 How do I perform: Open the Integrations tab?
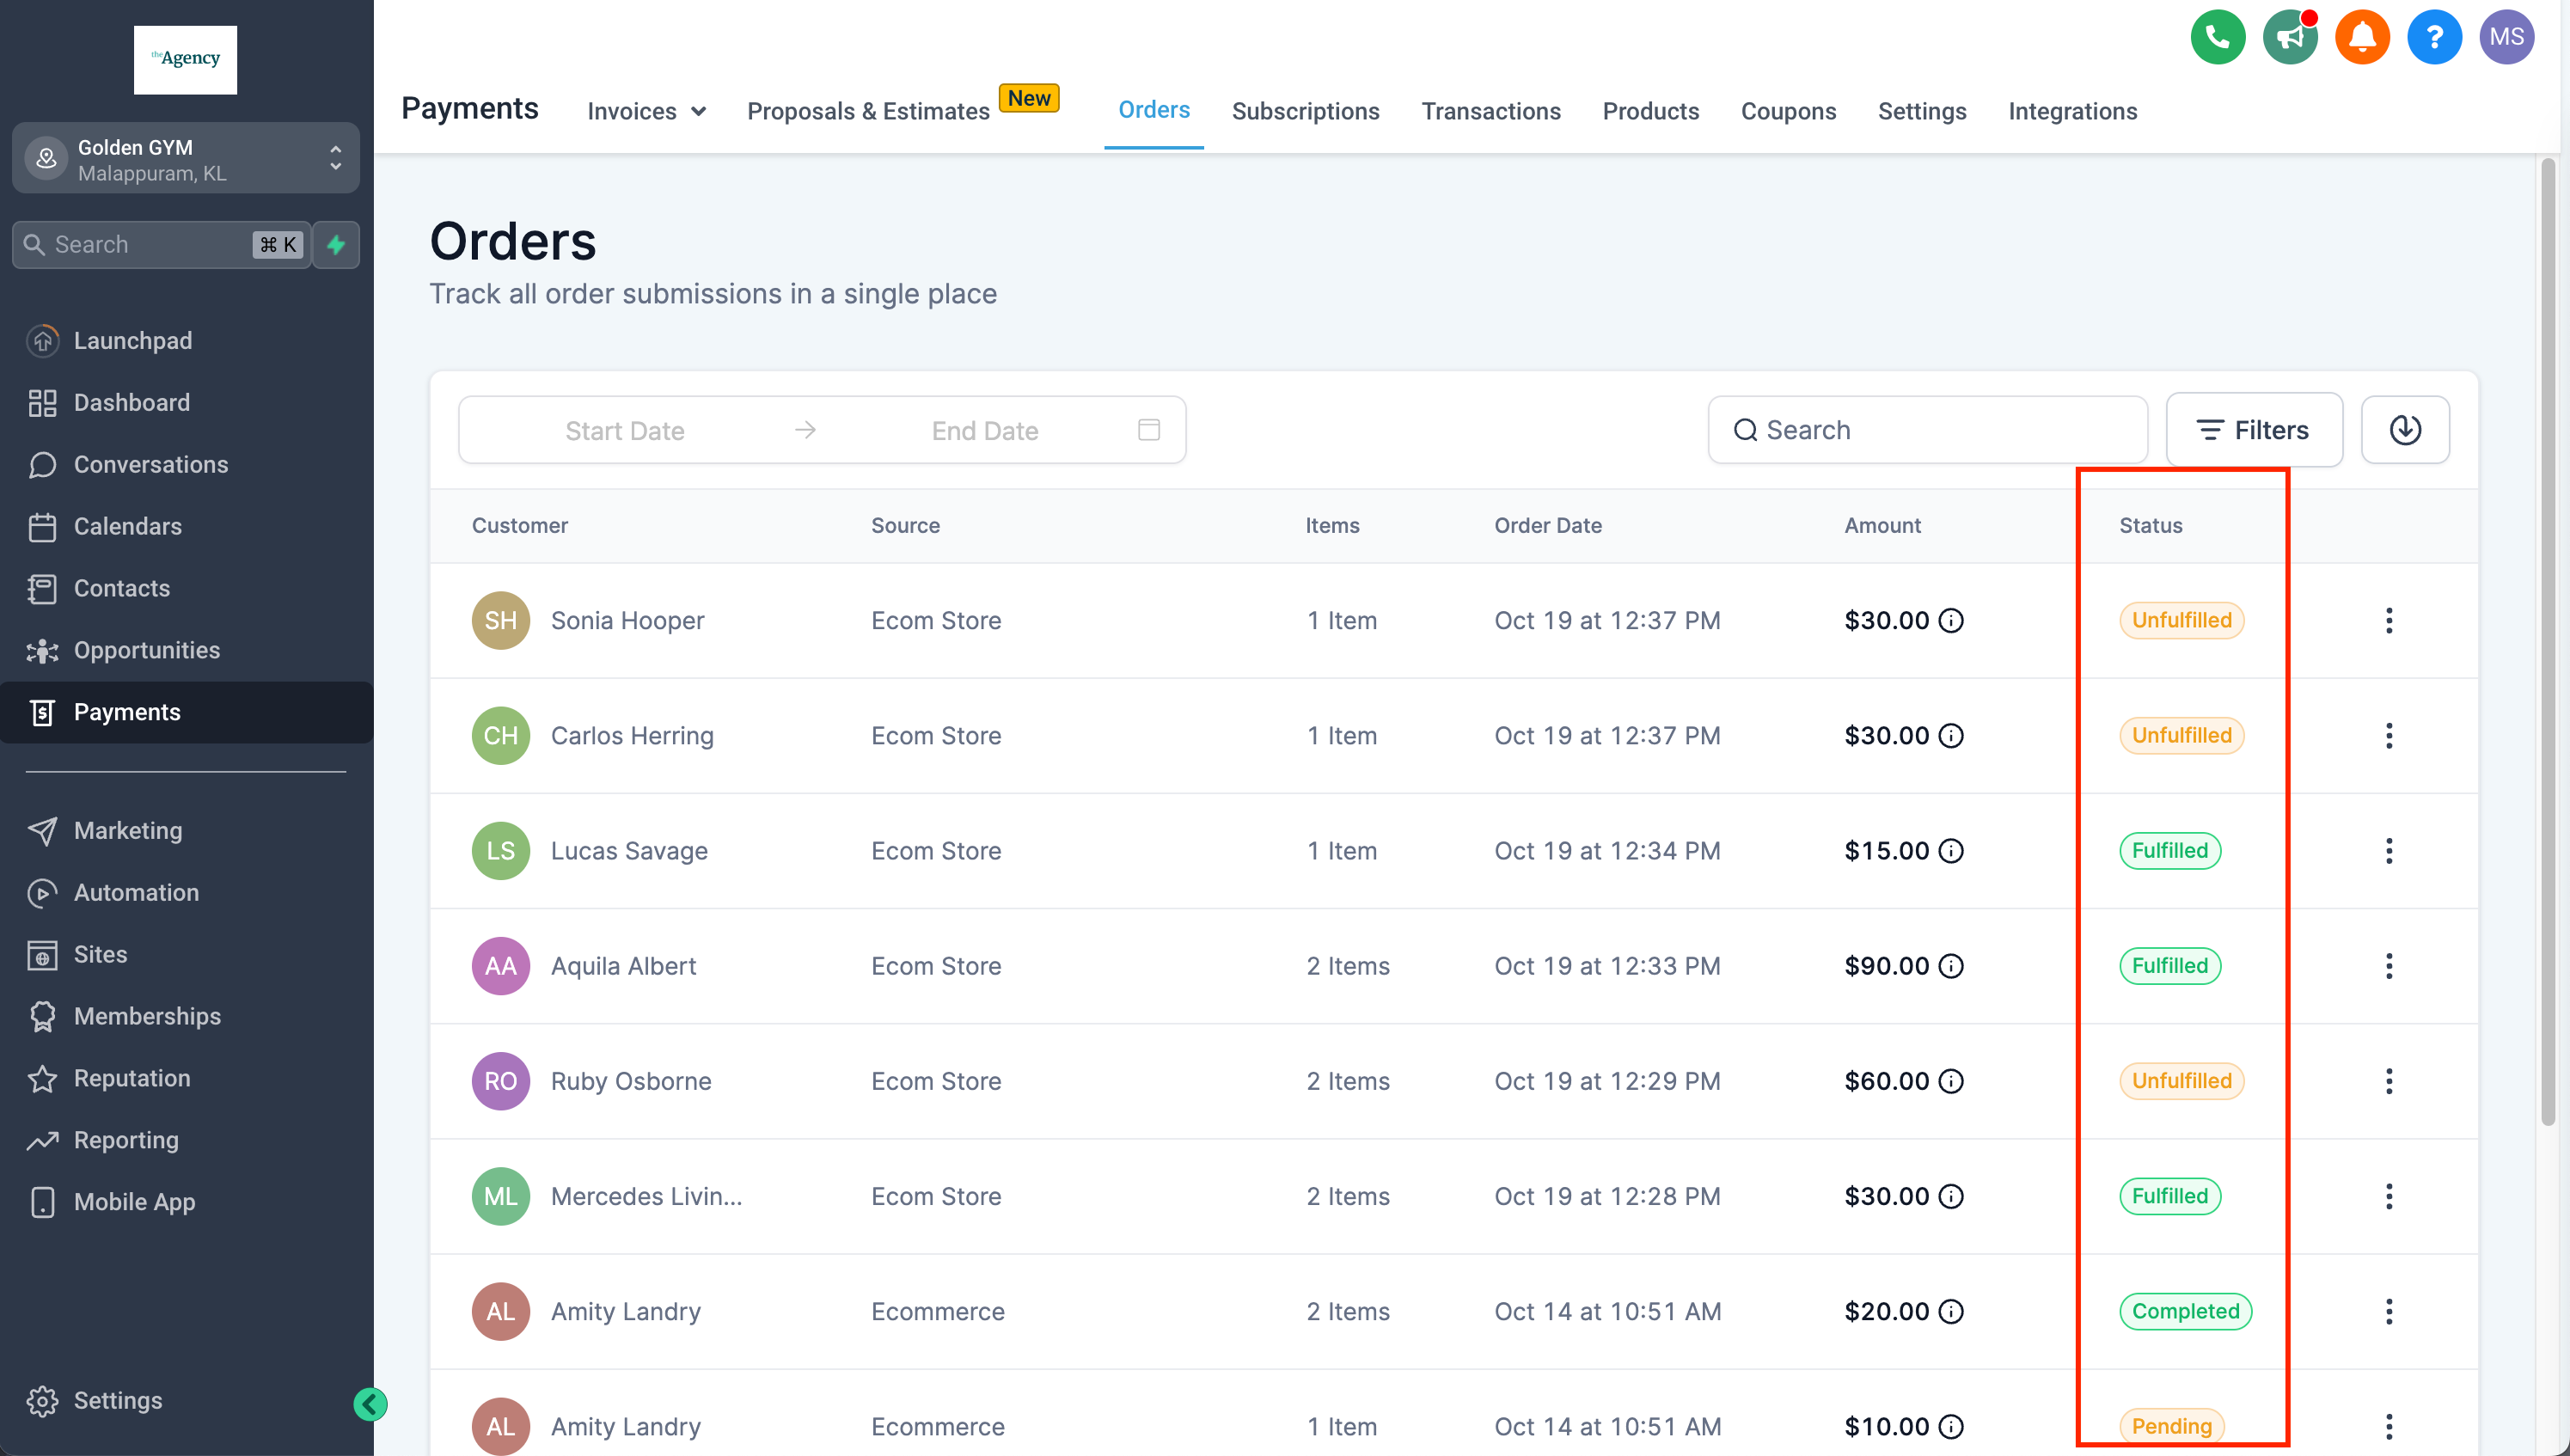click(2072, 111)
